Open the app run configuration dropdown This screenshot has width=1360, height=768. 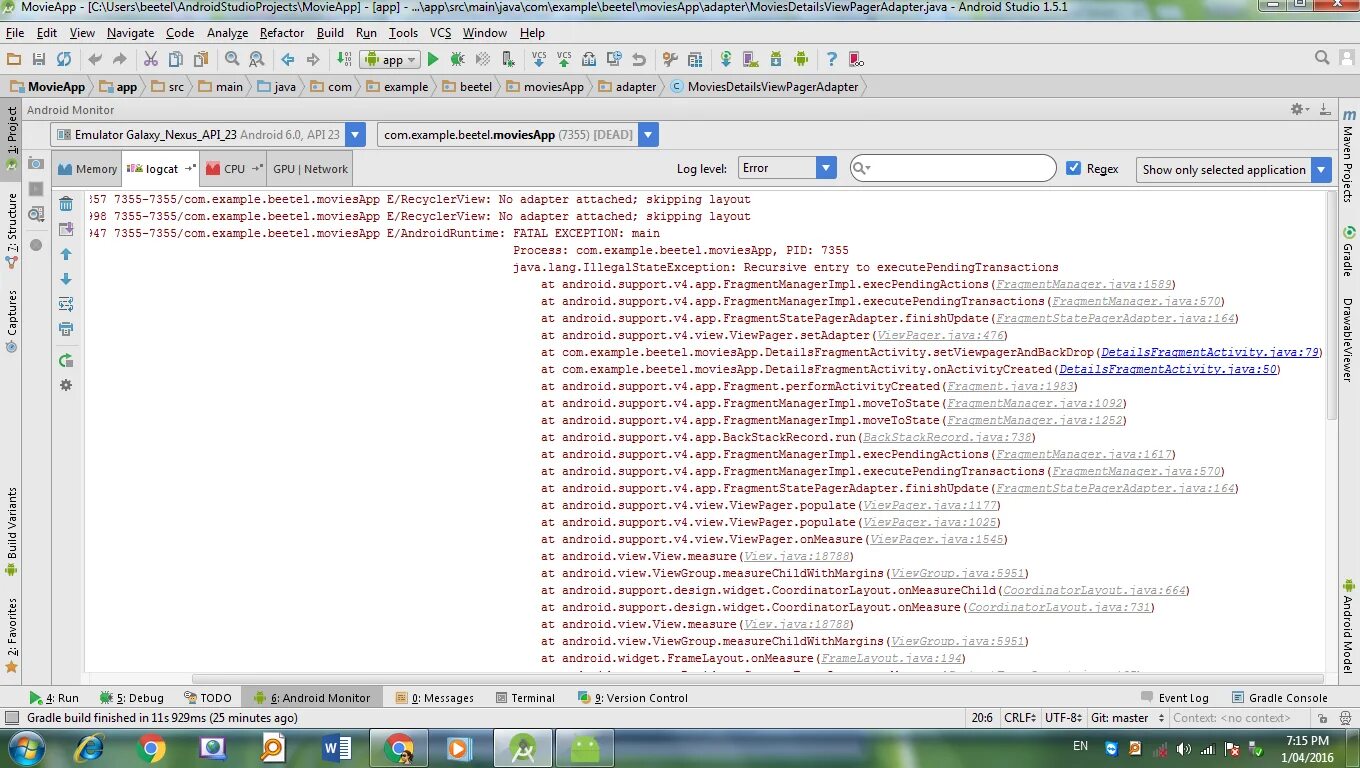click(x=389, y=60)
